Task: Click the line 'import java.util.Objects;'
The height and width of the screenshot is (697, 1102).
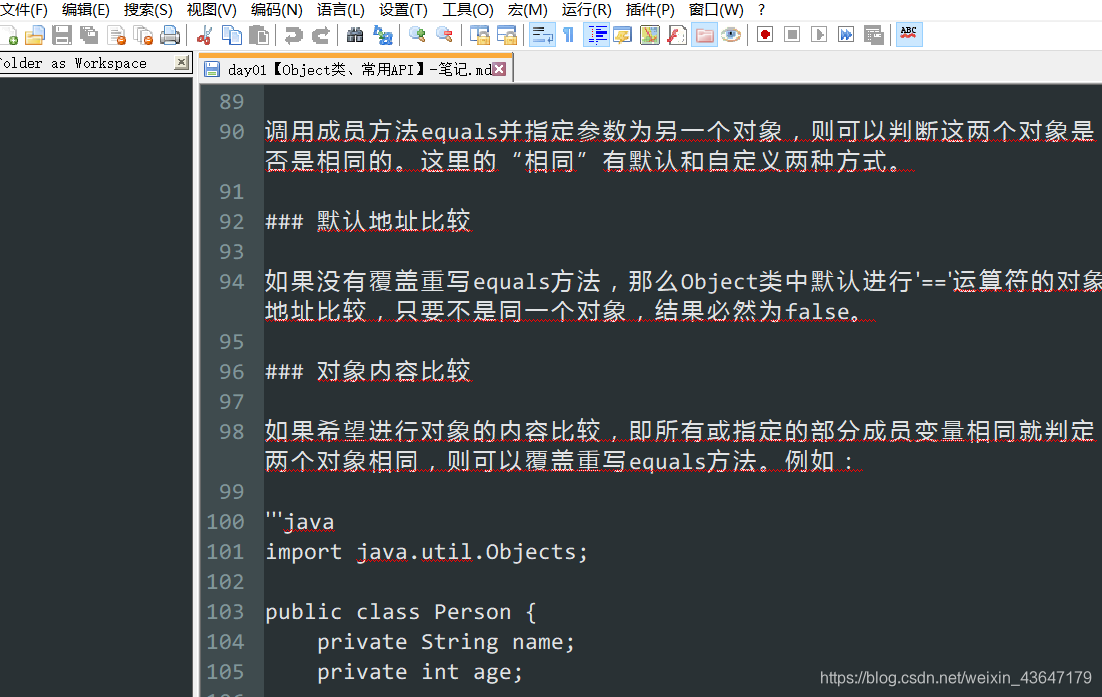Action: (x=426, y=552)
